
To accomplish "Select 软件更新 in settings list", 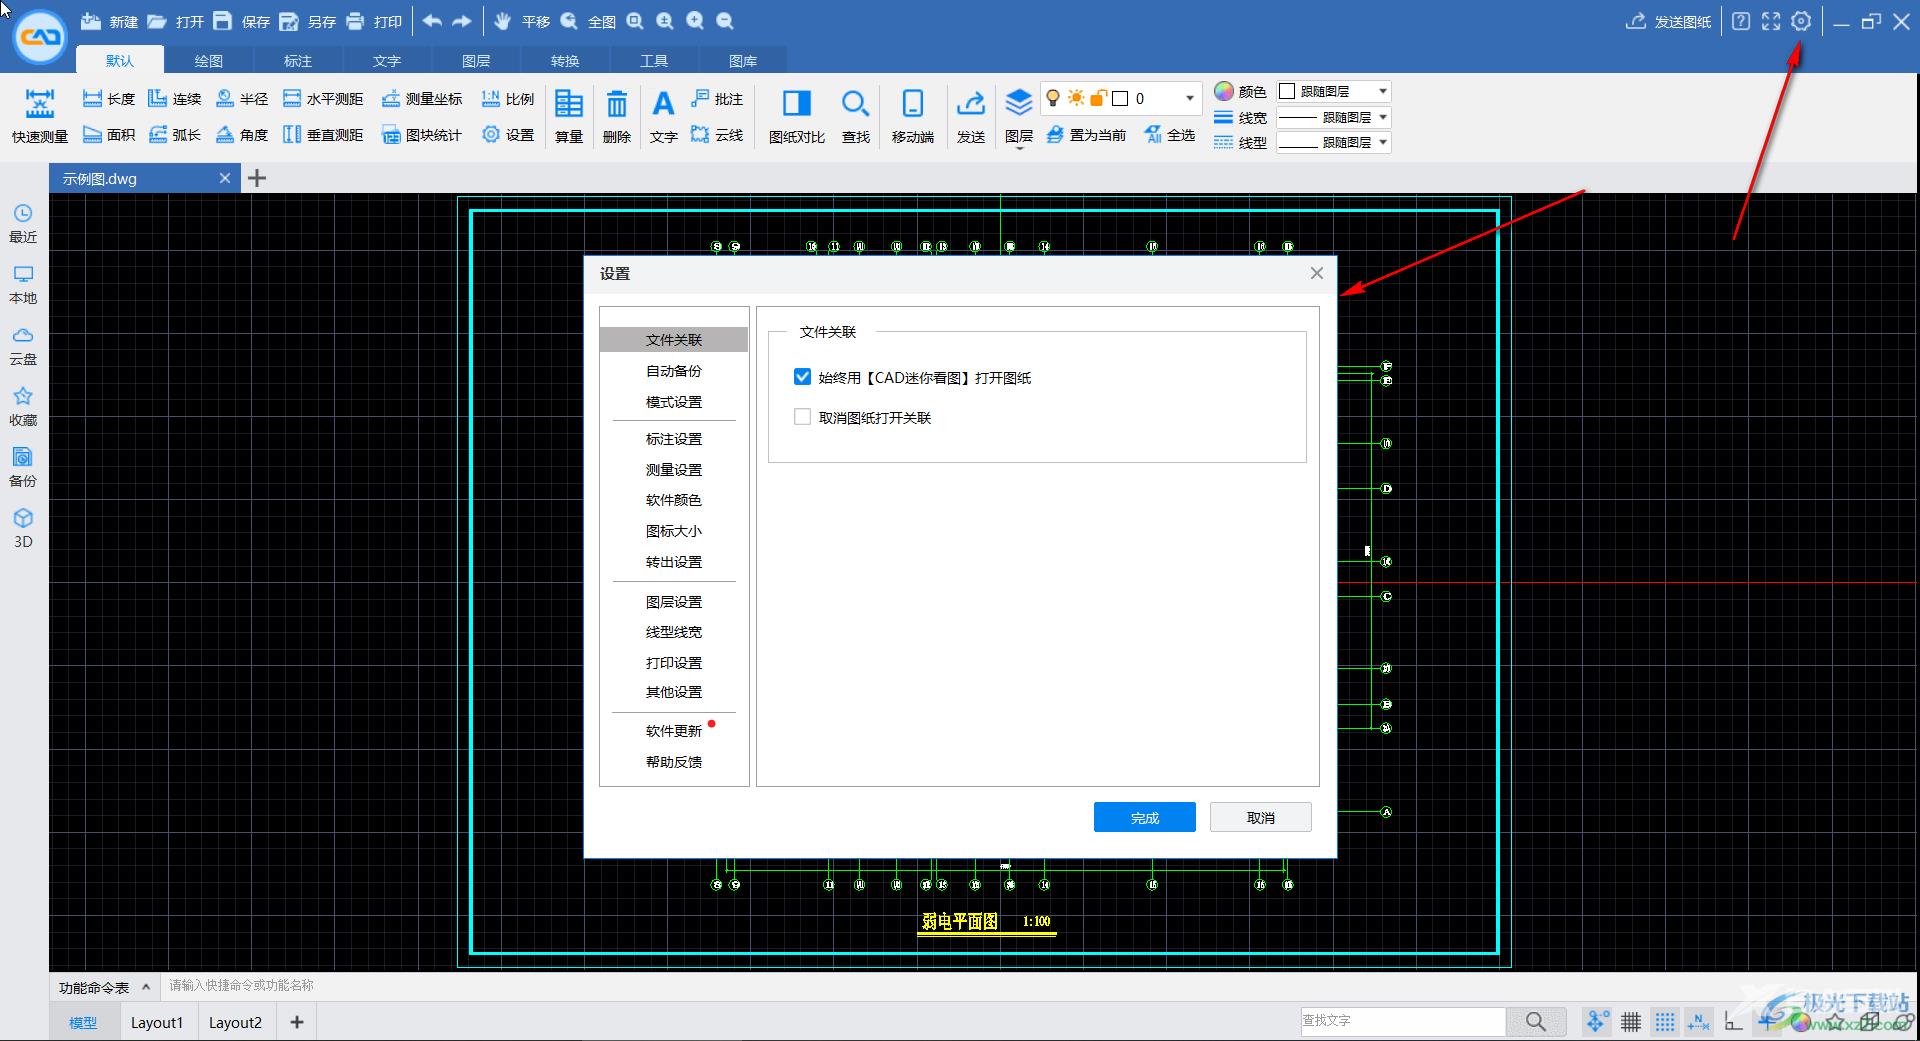I will click(674, 731).
